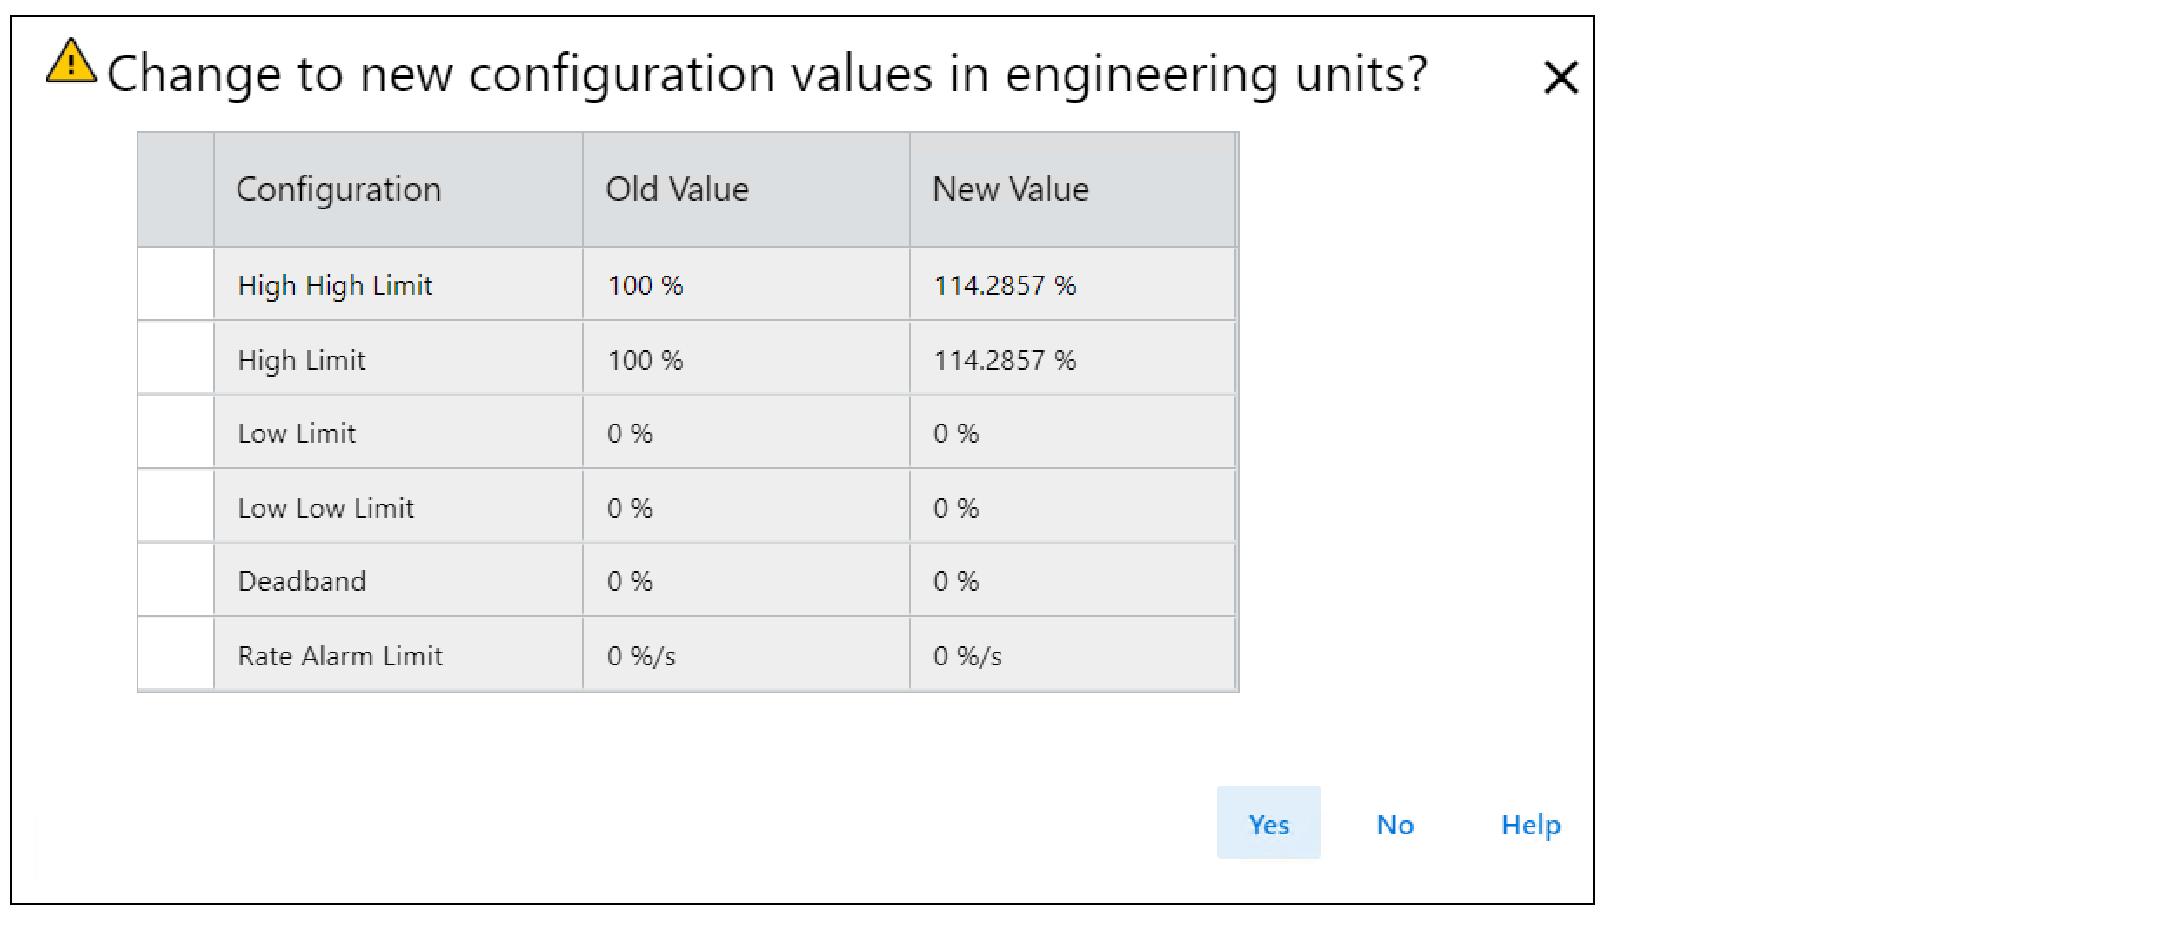The image size is (2162, 927).
Task: Select the Rate Alarm Limit row
Action: (x=339, y=656)
